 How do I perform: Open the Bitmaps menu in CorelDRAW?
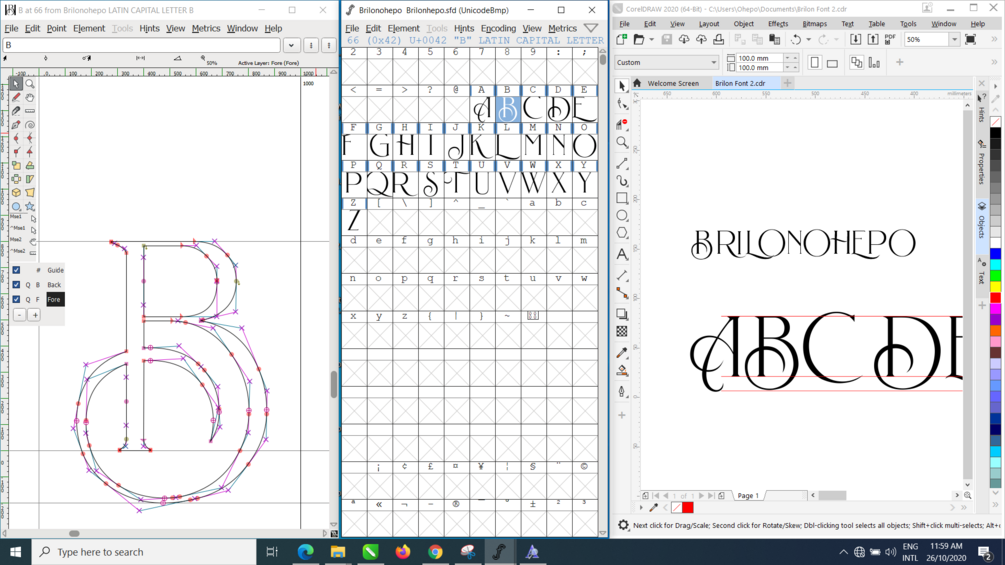[x=814, y=24]
